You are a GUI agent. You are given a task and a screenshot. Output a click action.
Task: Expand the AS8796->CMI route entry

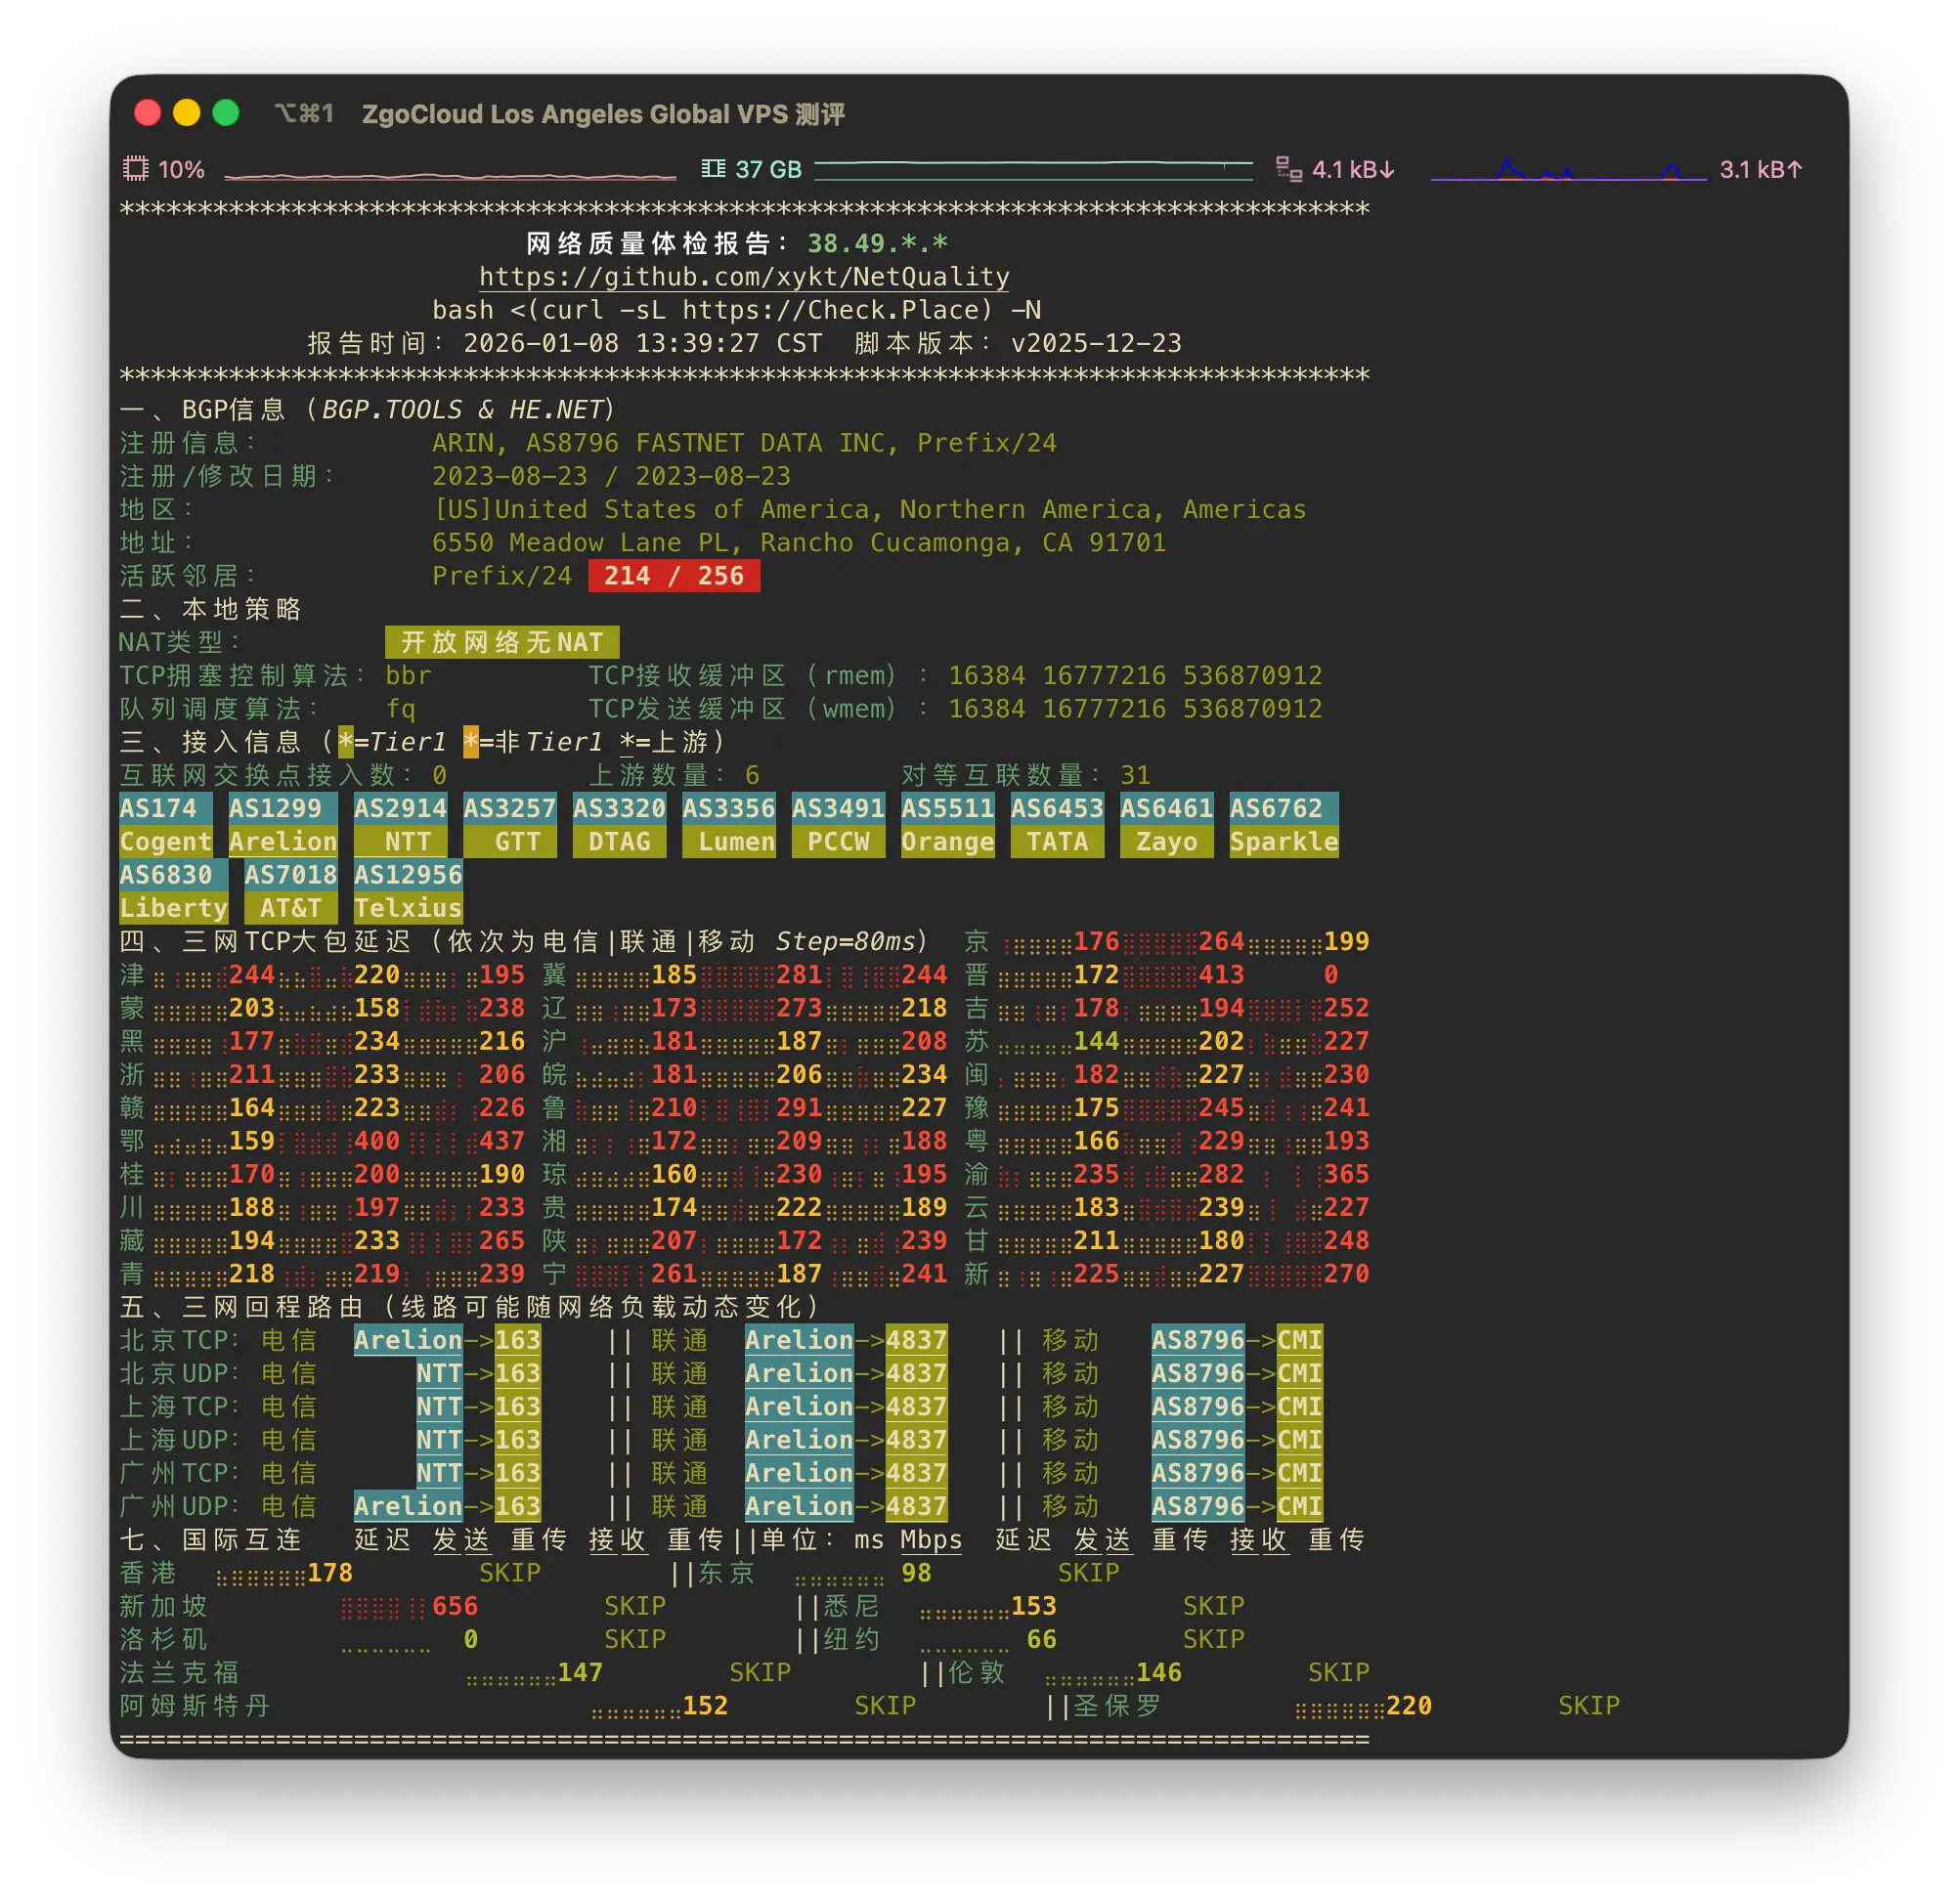point(1238,1340)
